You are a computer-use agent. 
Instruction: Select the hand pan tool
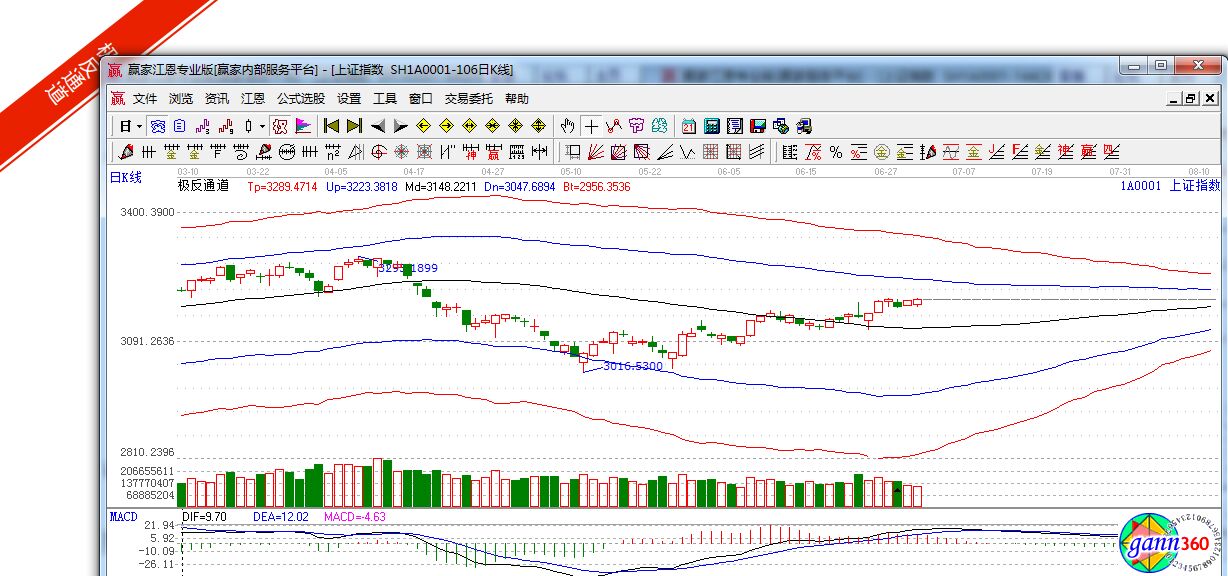[568, 126]
